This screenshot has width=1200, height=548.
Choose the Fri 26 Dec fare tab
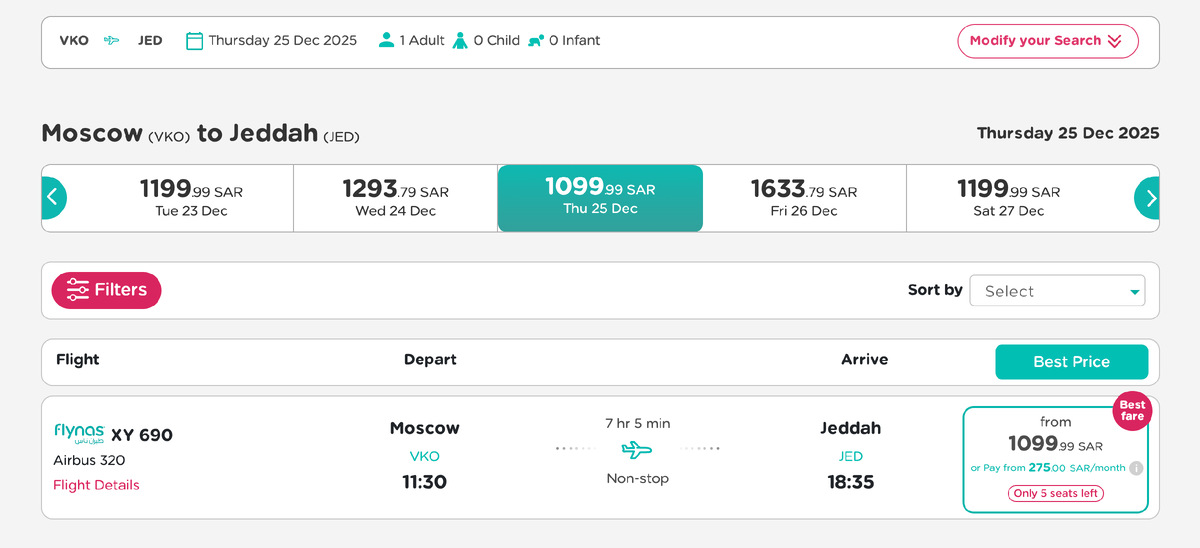pos(804,198)
